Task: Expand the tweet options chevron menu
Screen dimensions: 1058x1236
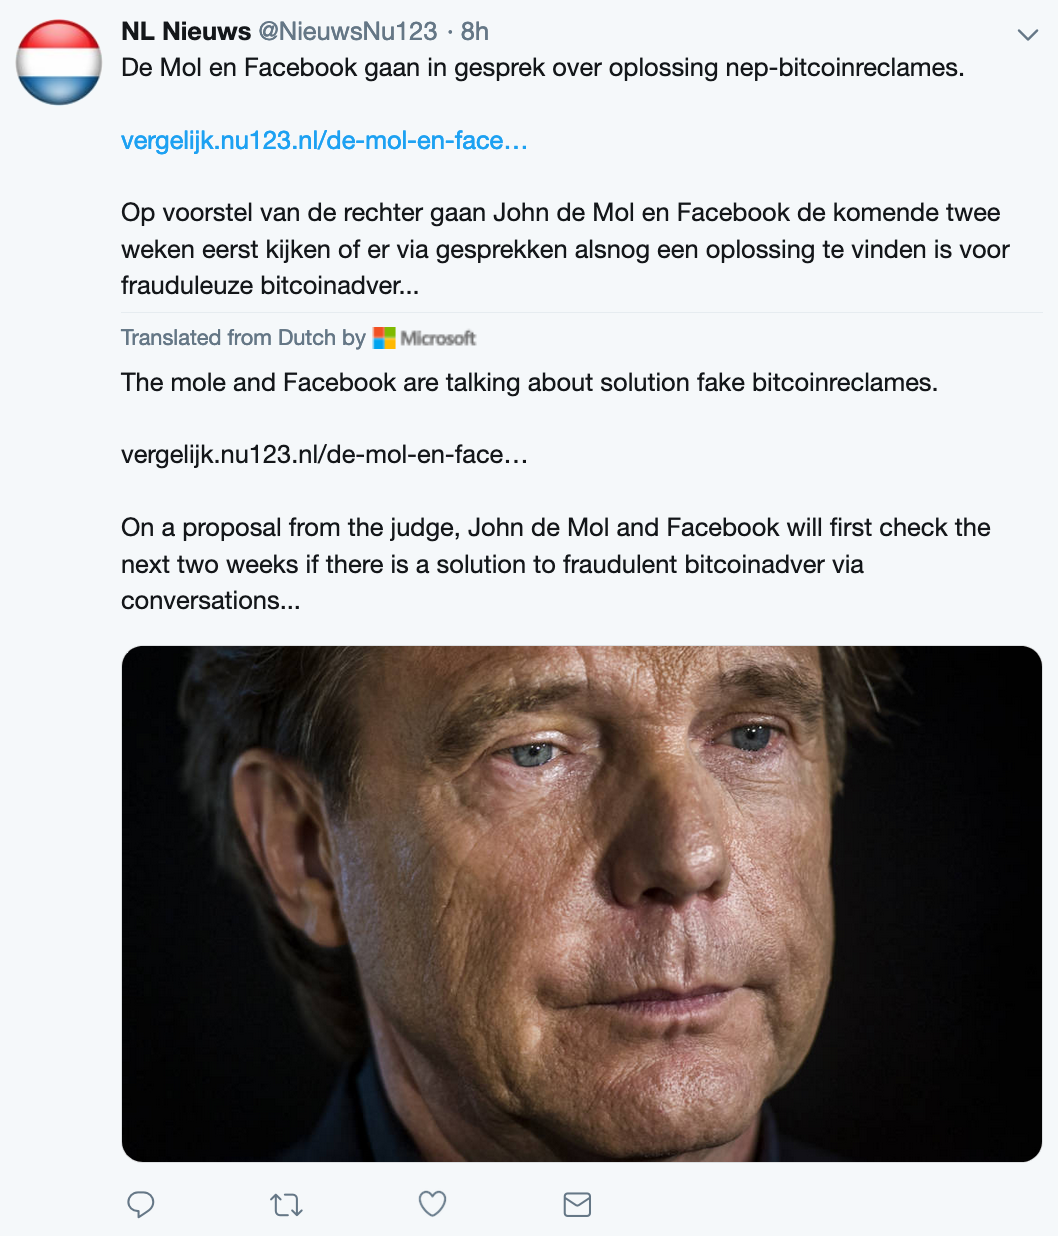Action: 1027,35
